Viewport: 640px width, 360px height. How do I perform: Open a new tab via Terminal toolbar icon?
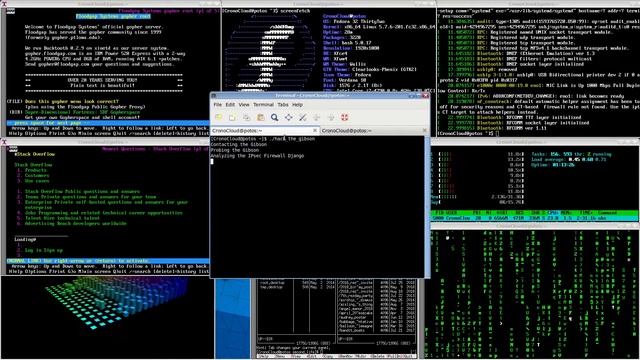219,118
